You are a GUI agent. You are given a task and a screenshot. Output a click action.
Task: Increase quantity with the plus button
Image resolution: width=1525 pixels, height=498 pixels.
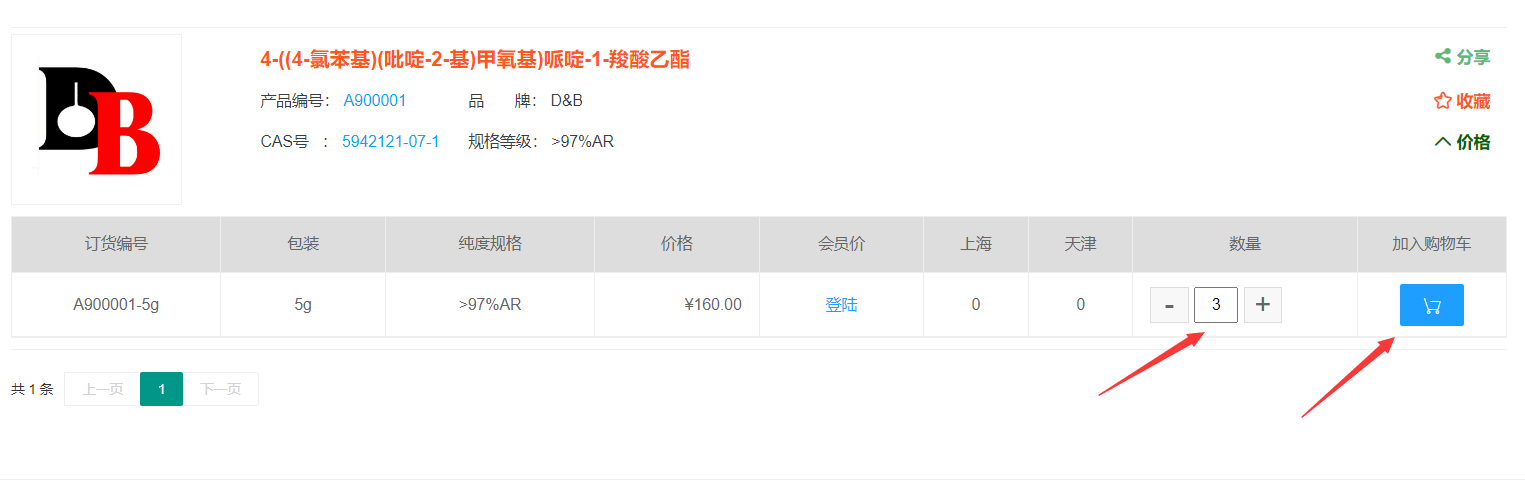(x=1263, y=305)
